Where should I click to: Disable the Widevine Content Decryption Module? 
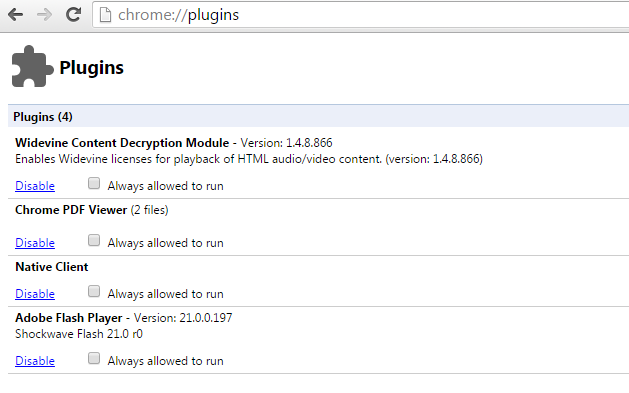tap(35, 186)
